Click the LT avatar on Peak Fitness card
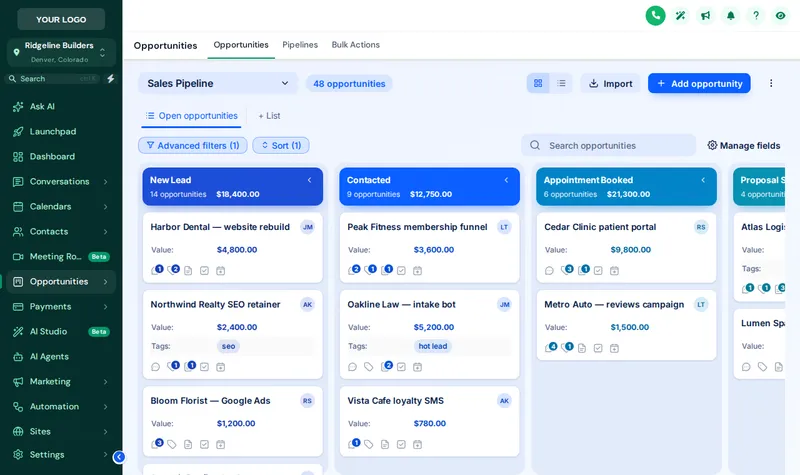The height and width of the screenshot is (475, 800). [504, 227]
